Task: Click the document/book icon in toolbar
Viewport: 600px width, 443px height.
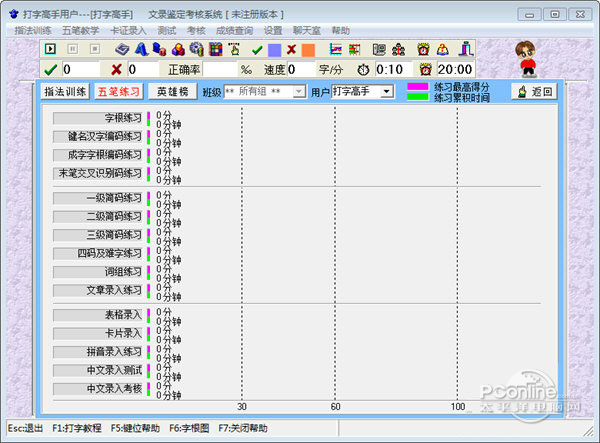Action: point(379,49)
